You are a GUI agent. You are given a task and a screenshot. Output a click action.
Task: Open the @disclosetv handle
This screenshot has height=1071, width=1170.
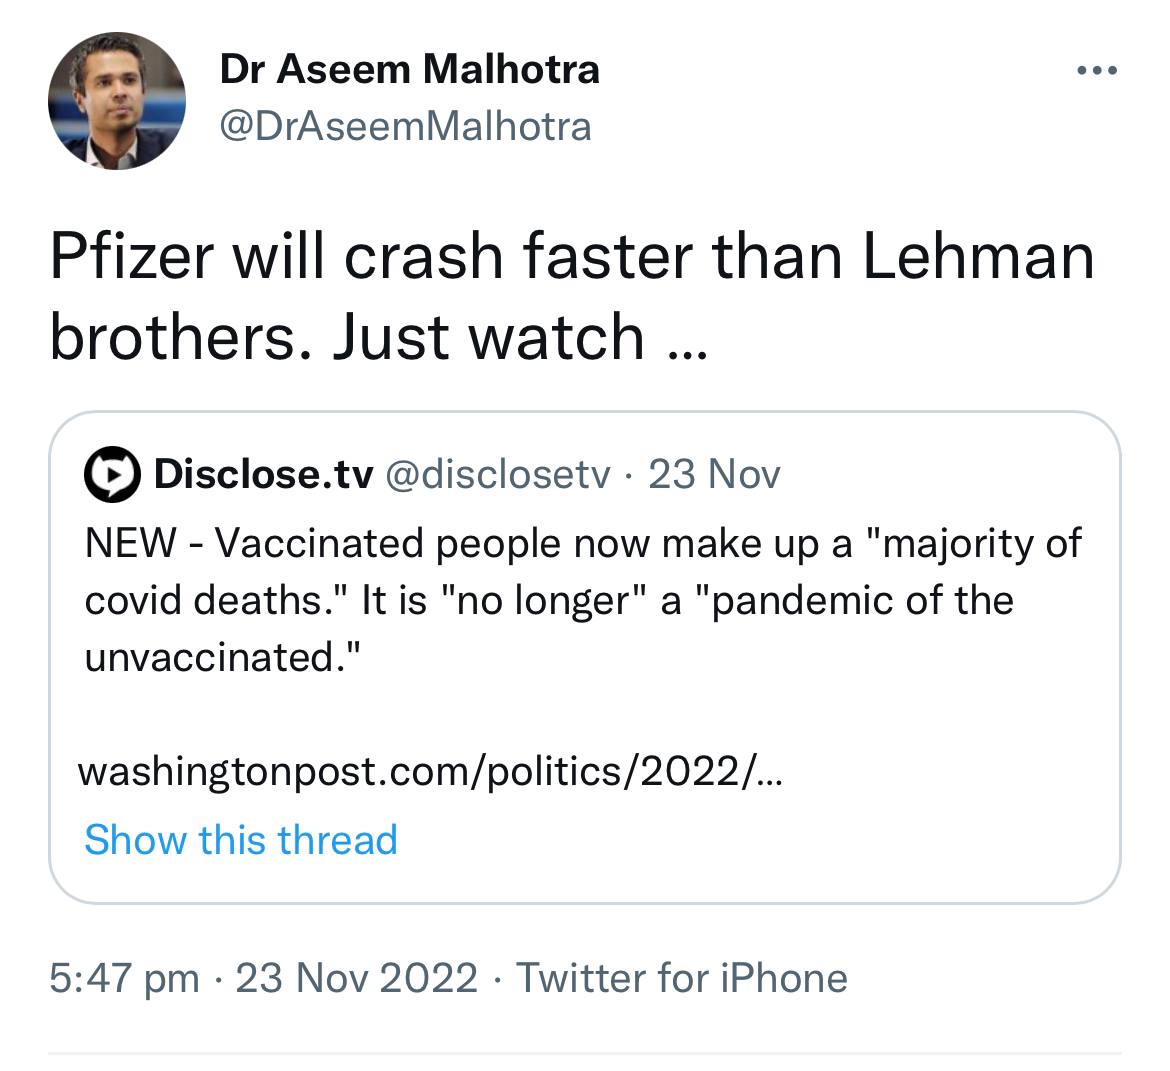tap(498, 475)
